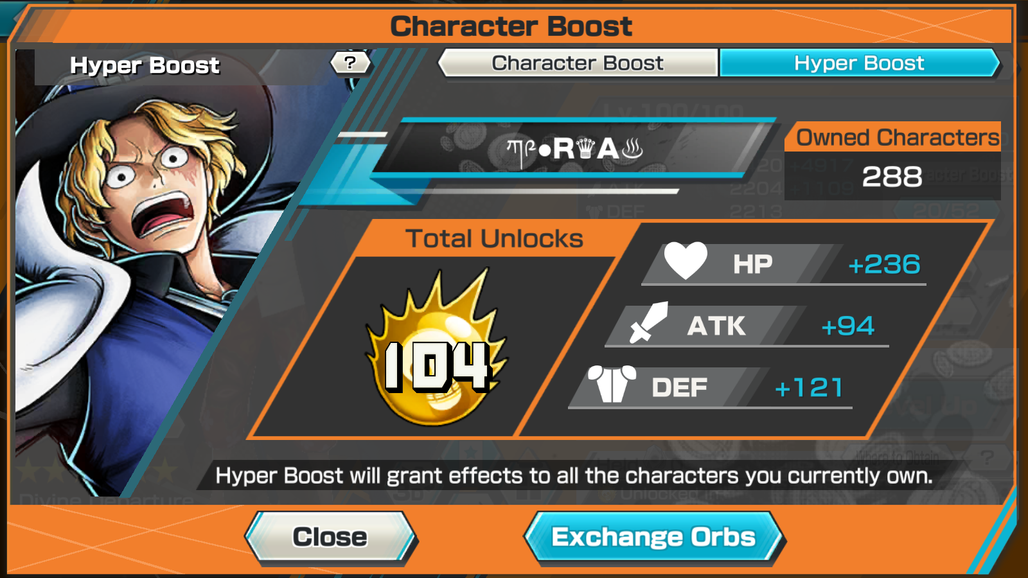This screenshot has width=1028, height=578.
Task: Tap the golden orb Total Unlocks icon
Action: click(x=435, y=348)
